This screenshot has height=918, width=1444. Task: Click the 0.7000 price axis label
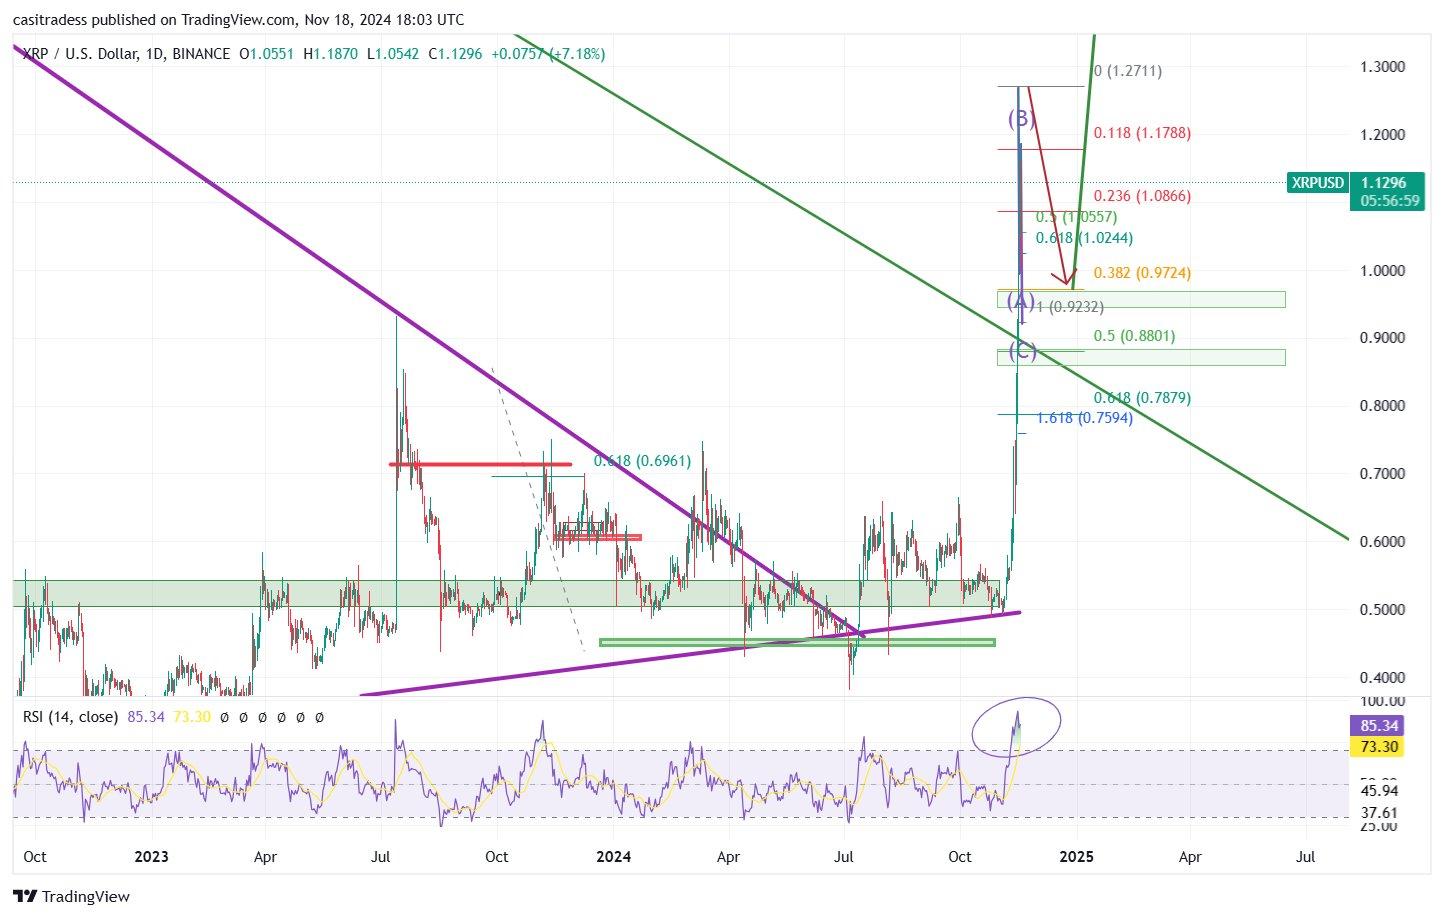click(1382, 474)
